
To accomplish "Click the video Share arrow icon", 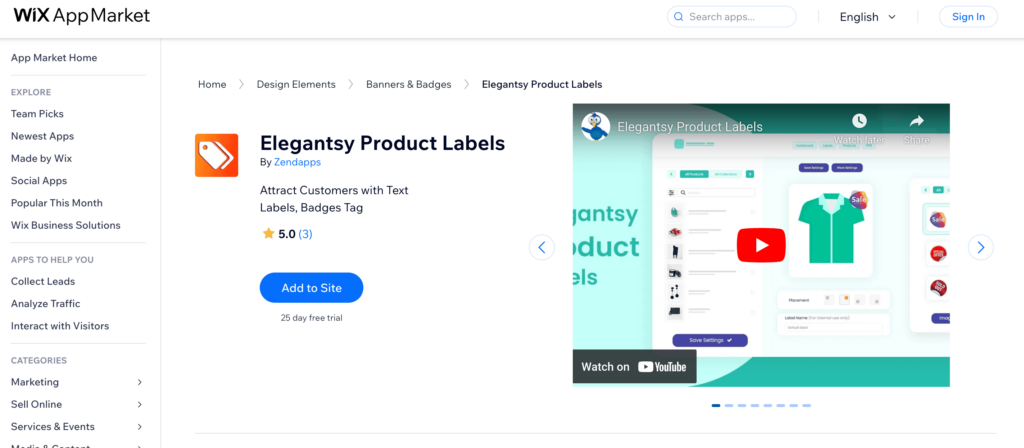I will [917, 121].
